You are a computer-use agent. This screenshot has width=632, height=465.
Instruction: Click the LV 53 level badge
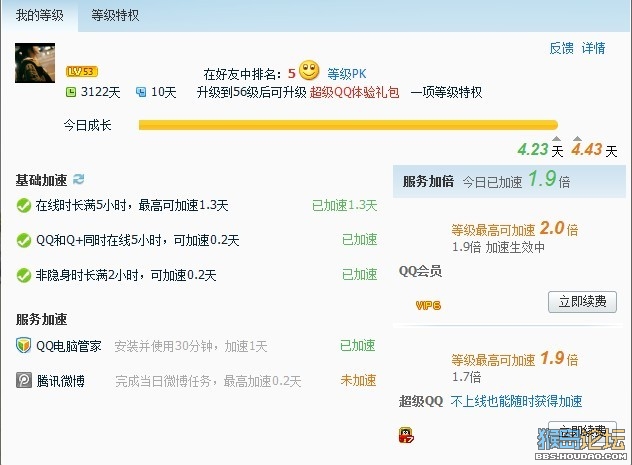82,72
